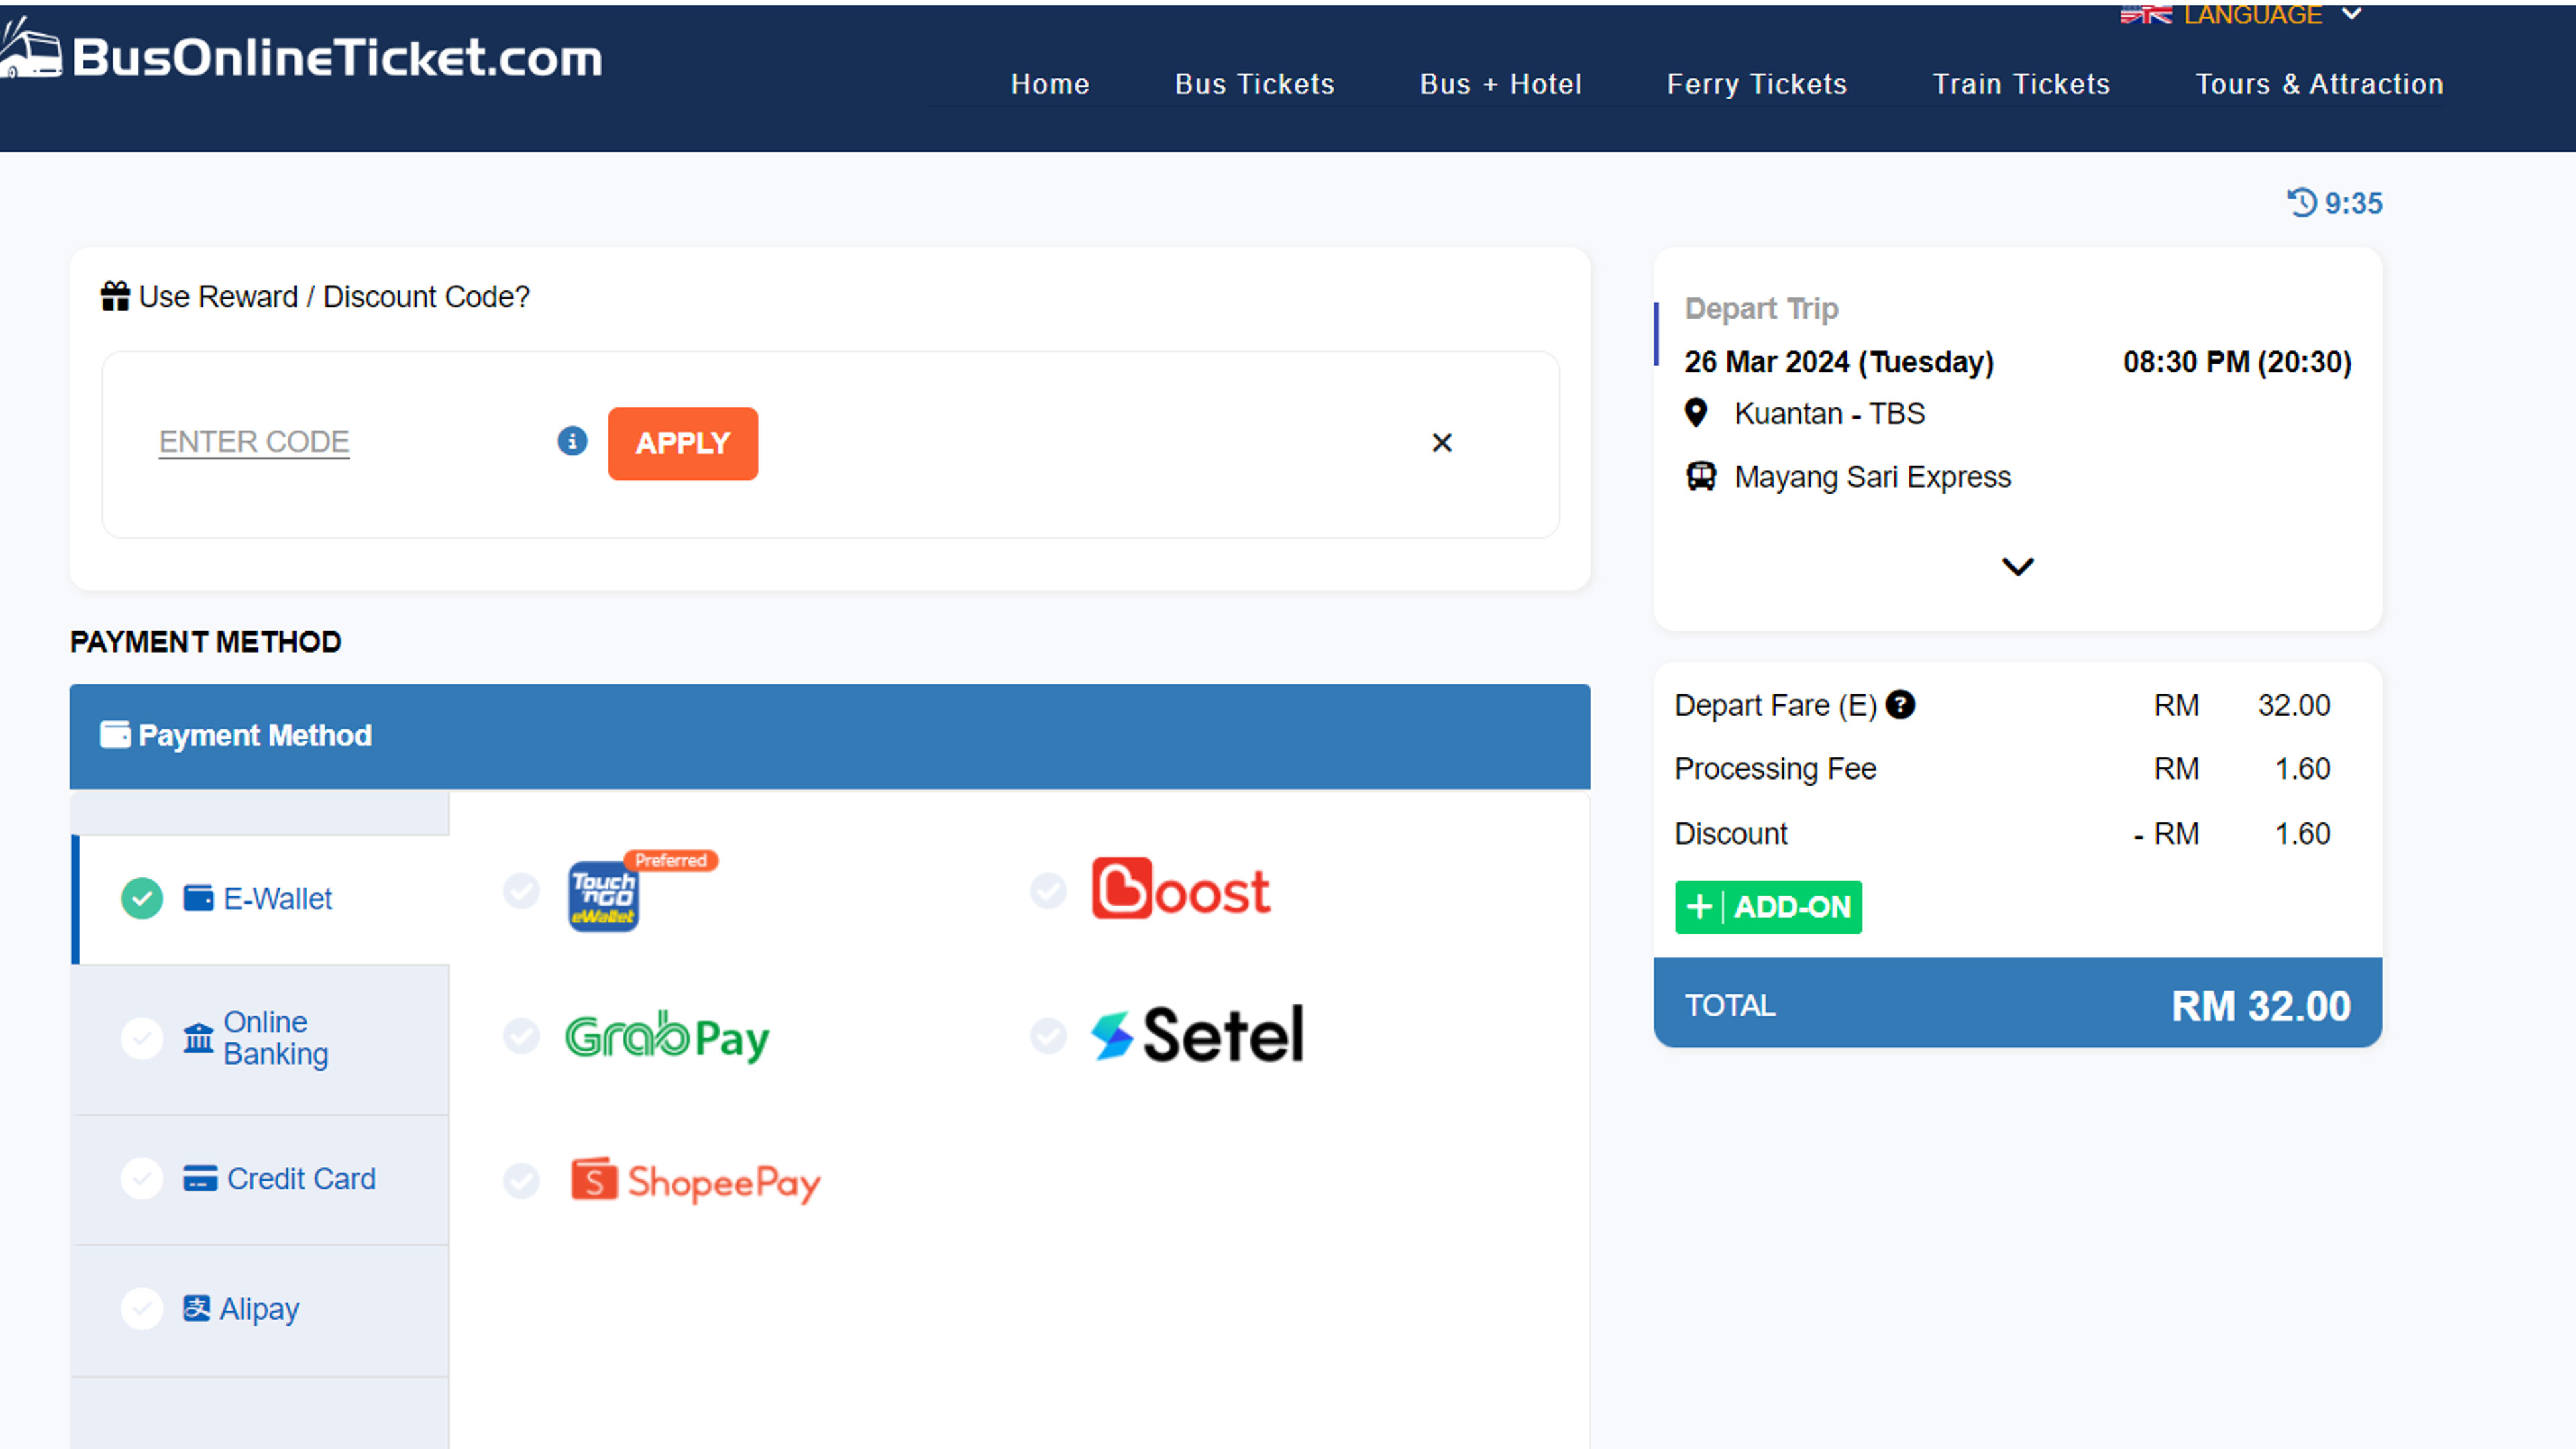This screenshot has height=1449, width=2576.
Task: Click the Alipay icon
Action: click(x=196, y=1308)
